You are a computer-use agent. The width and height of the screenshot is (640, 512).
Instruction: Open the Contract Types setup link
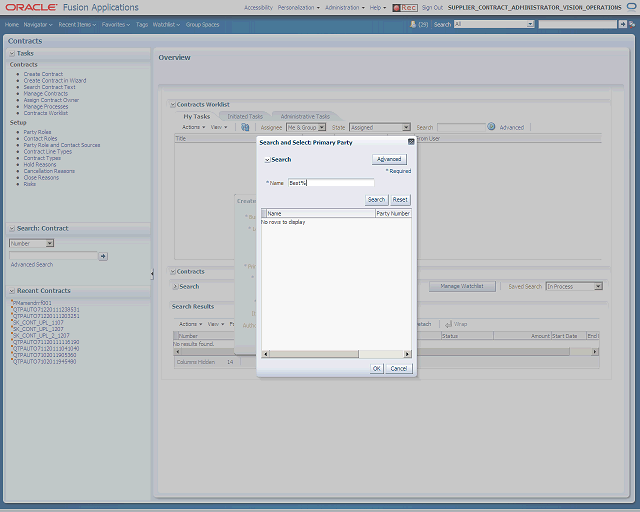[x=42, y=158]
